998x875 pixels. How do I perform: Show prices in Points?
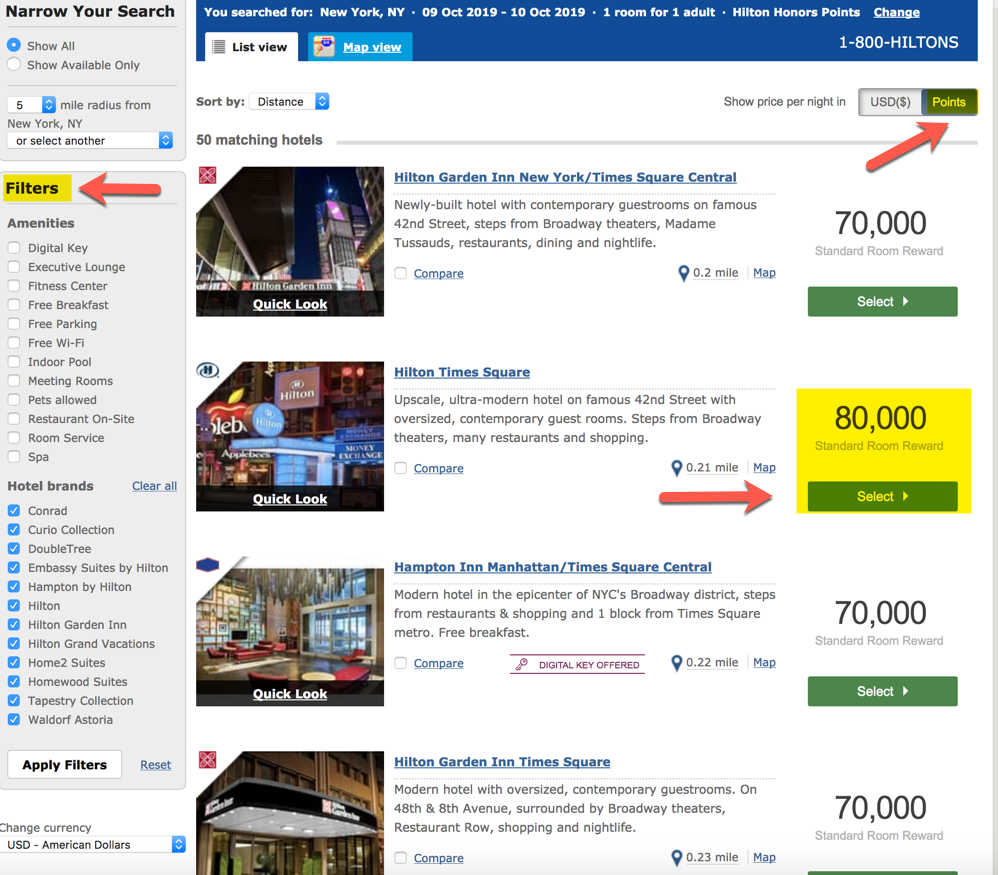[x=949, y=102]
